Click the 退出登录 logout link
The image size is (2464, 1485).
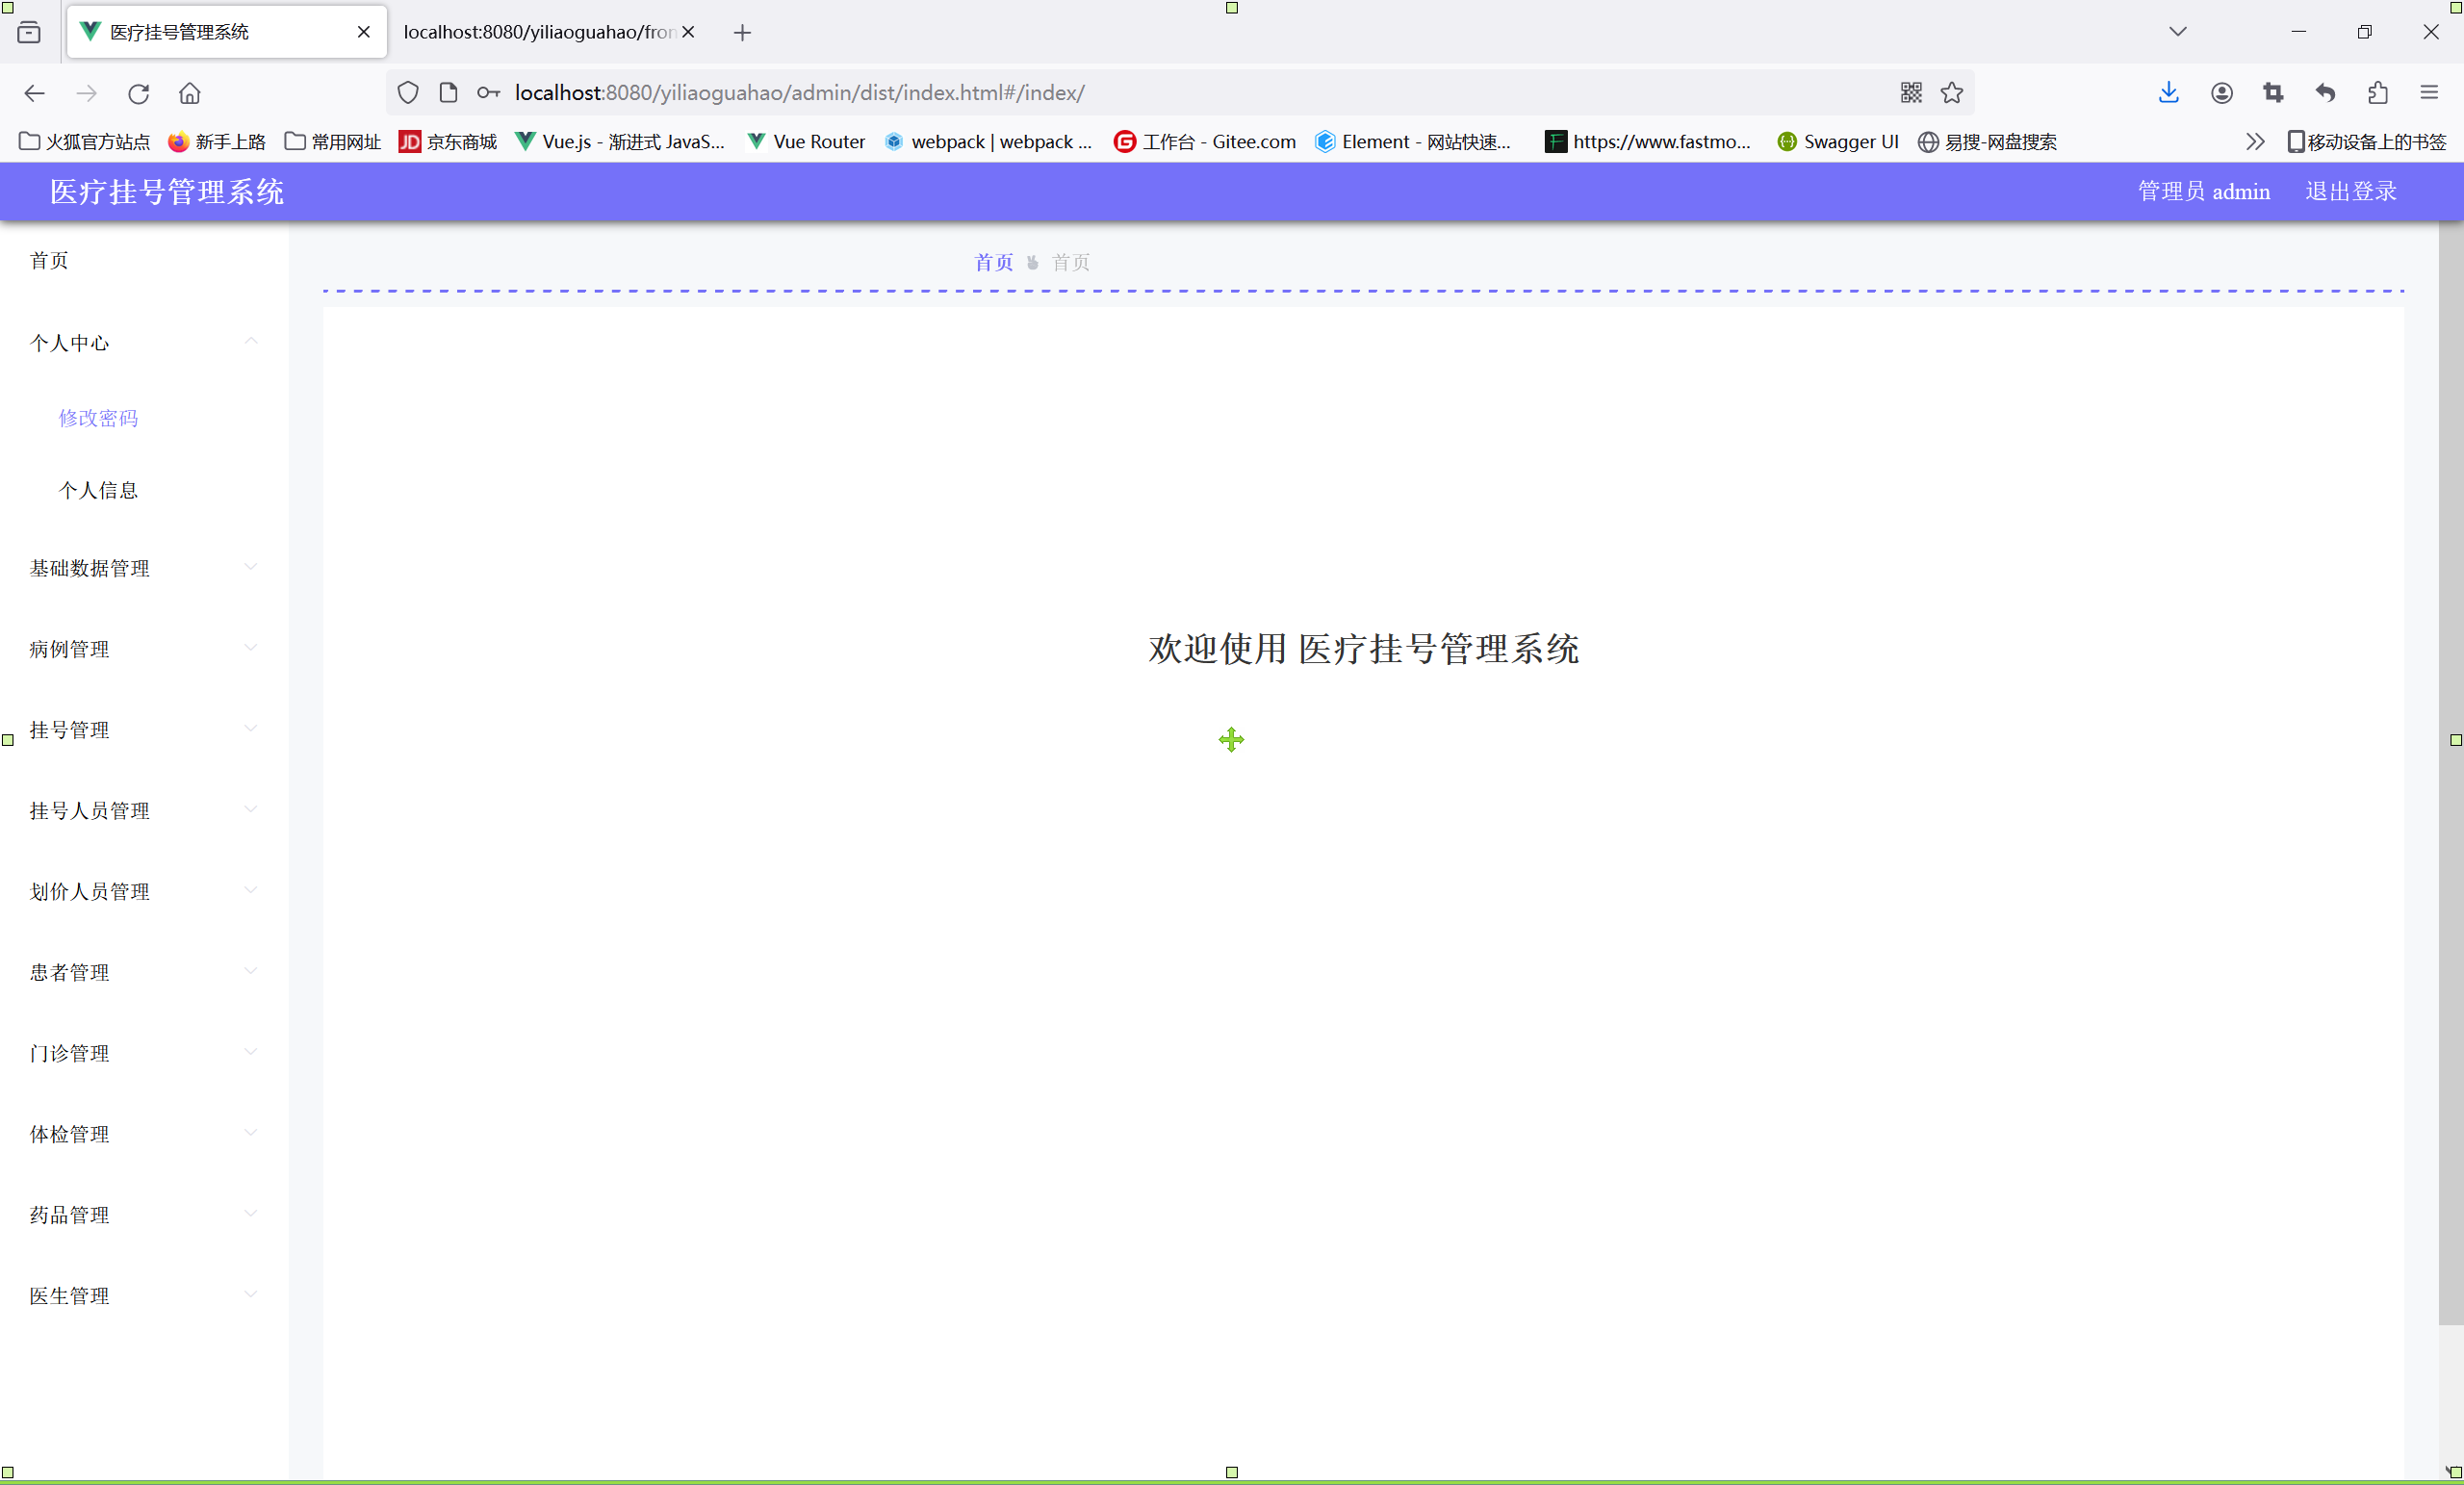click(2350, 191)
